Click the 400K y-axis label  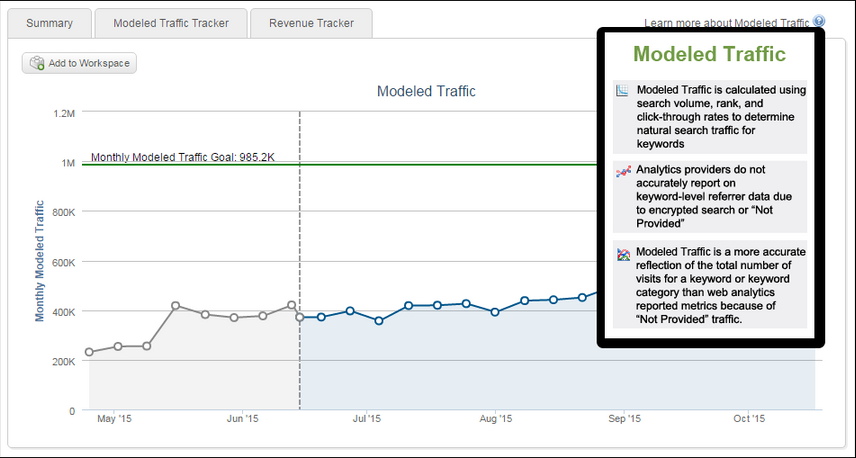(64, 312)
